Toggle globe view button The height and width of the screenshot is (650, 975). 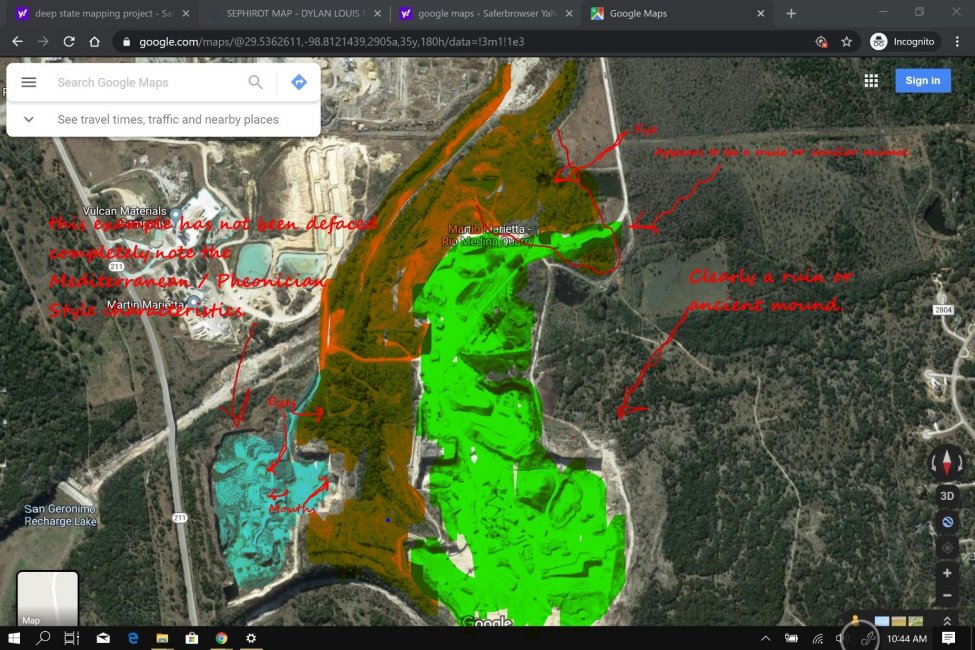coord(947,522)
